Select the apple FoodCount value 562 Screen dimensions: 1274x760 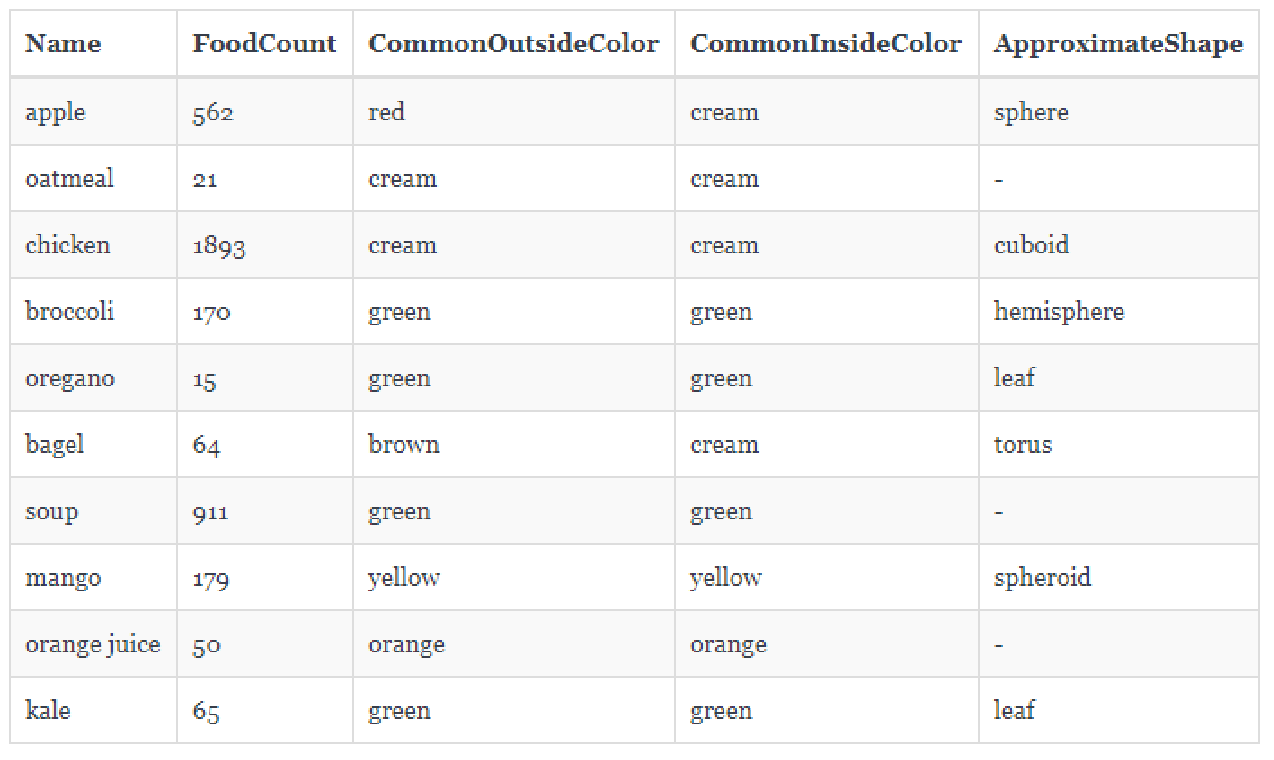(213, 112)
